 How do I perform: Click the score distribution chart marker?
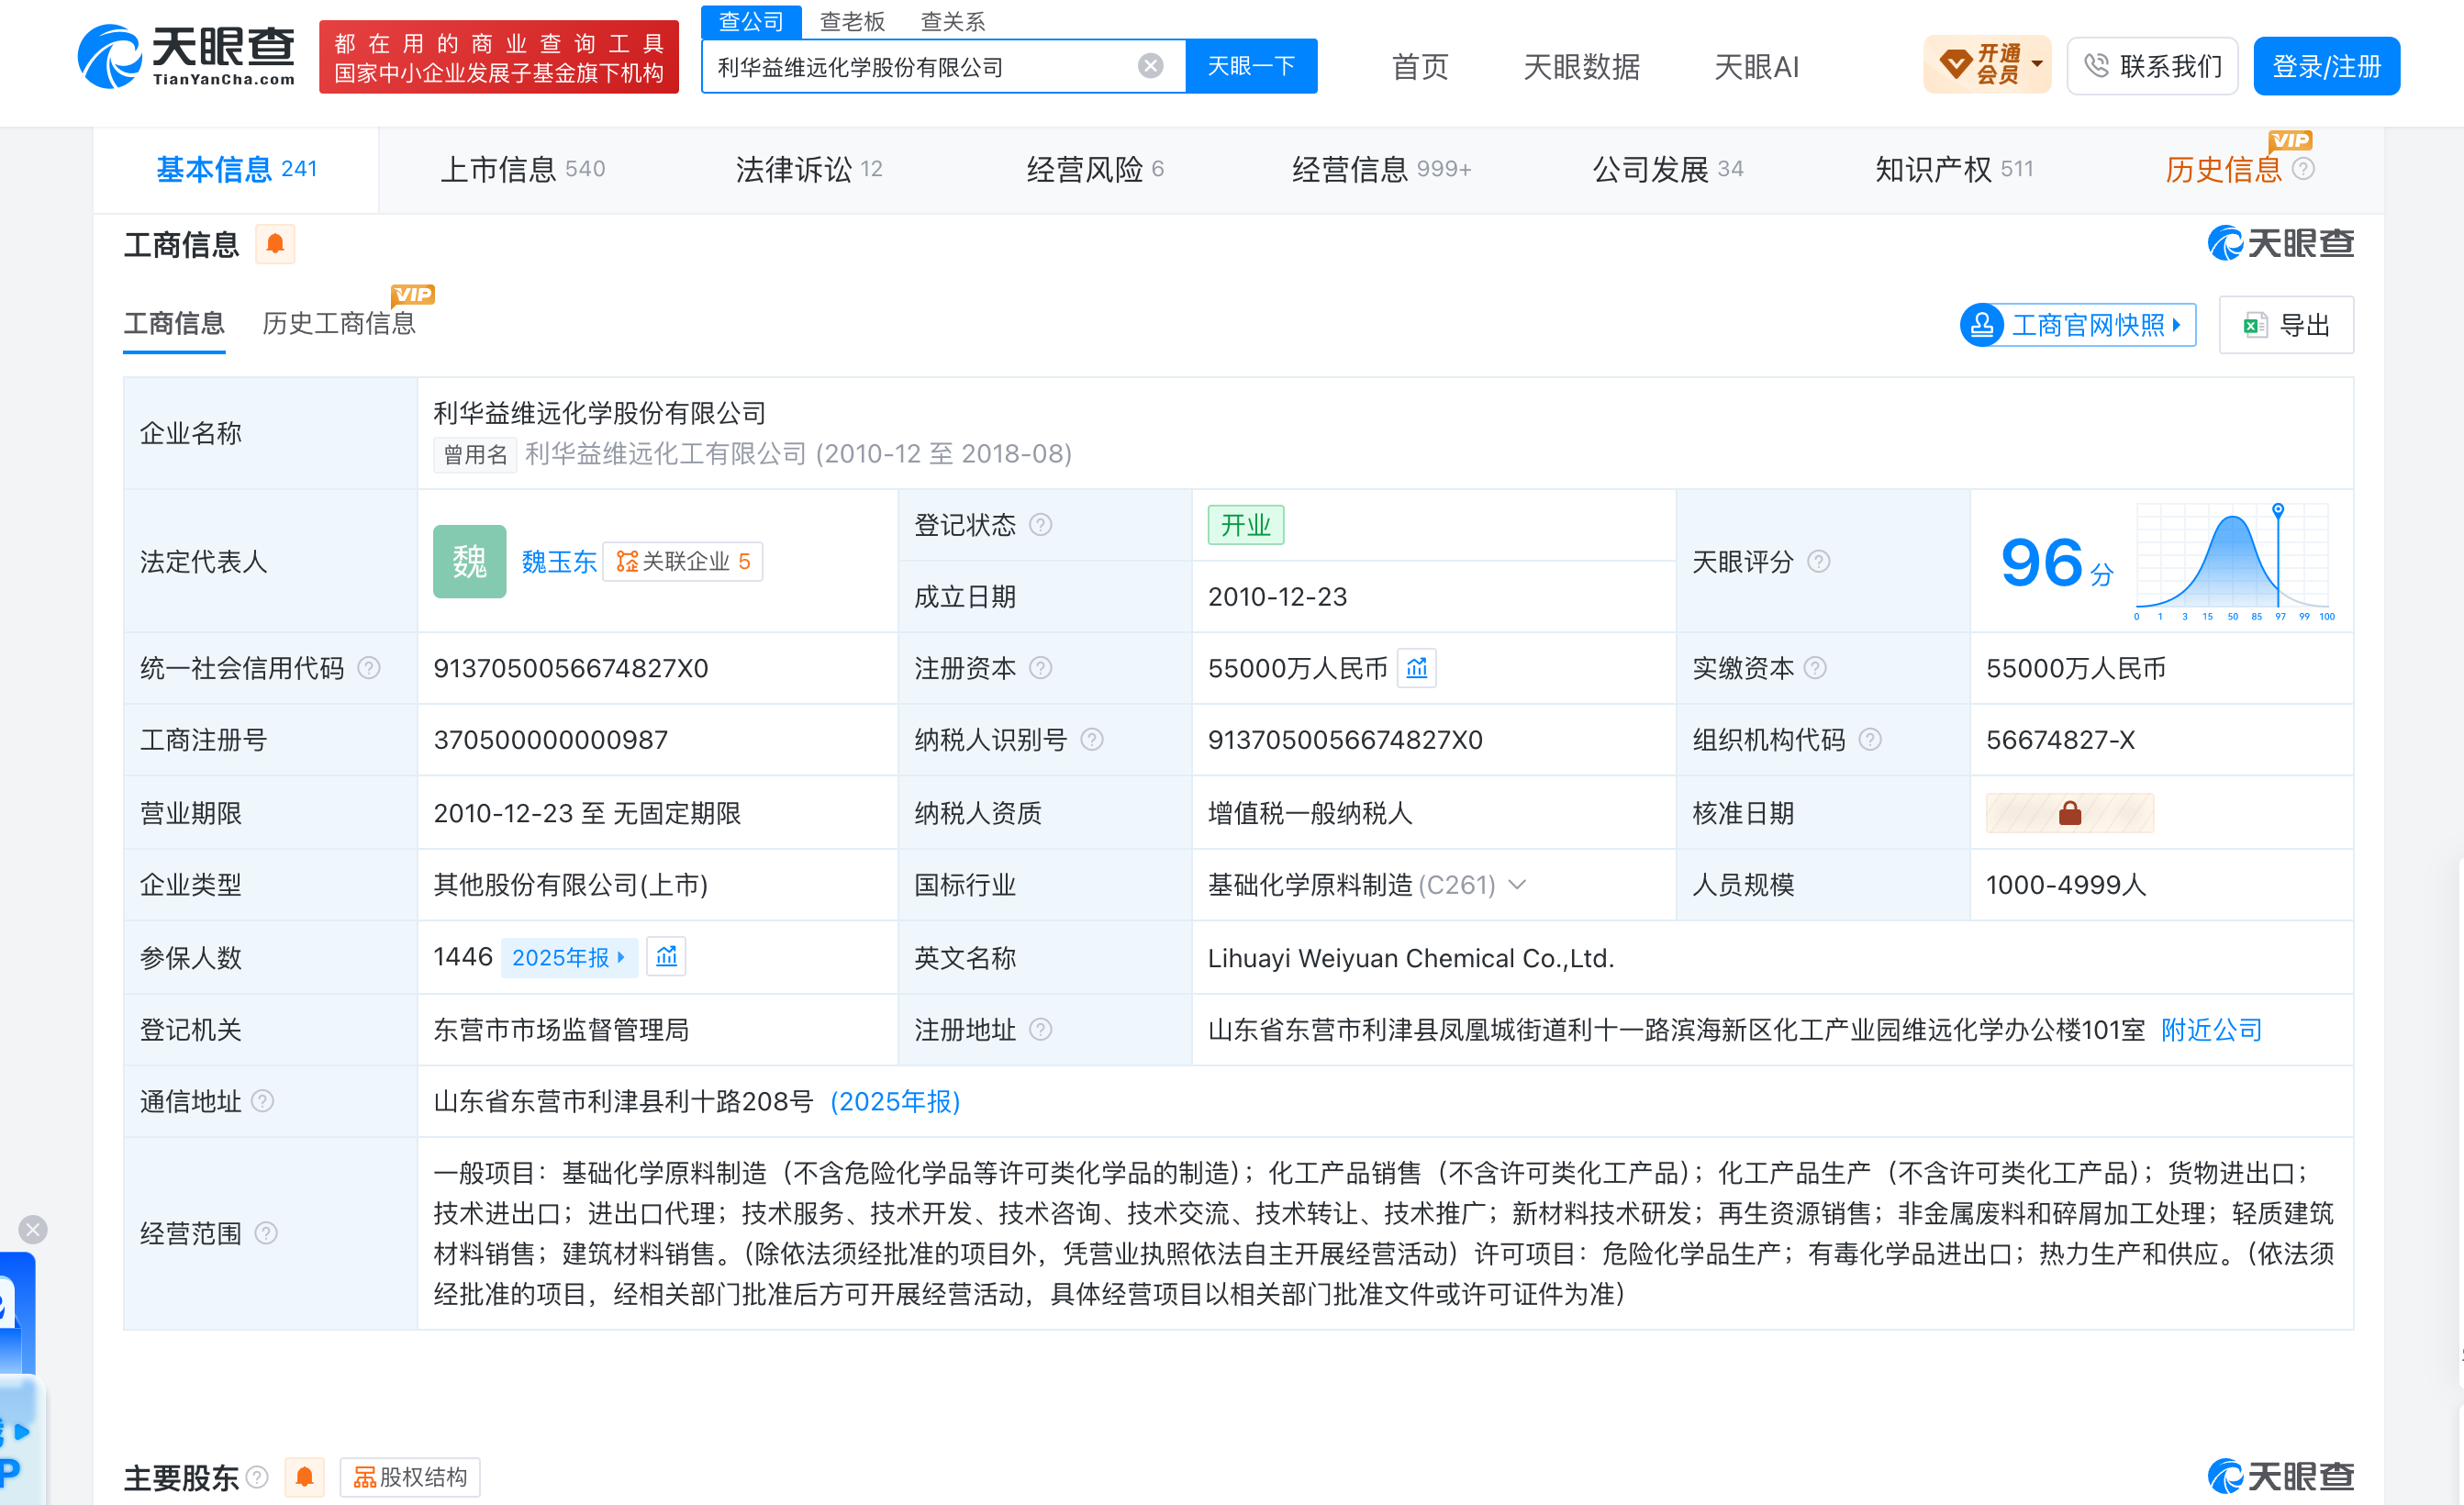(2278, 509)
